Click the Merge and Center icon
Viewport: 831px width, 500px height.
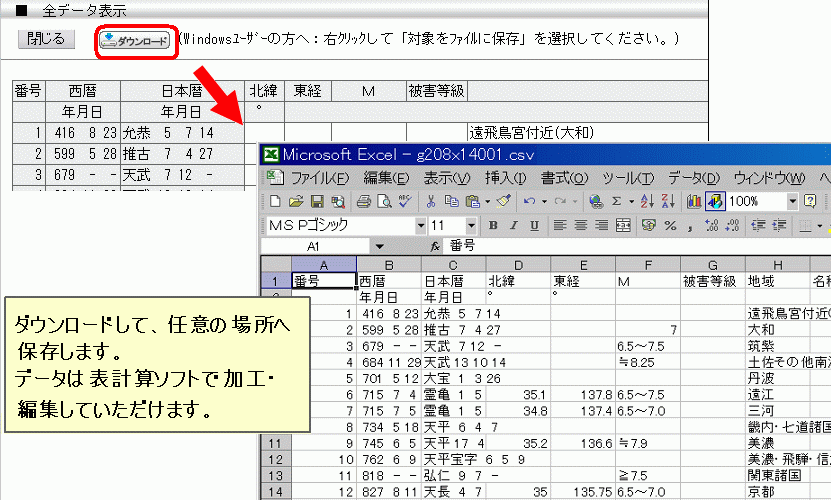(x=623, y=225)
